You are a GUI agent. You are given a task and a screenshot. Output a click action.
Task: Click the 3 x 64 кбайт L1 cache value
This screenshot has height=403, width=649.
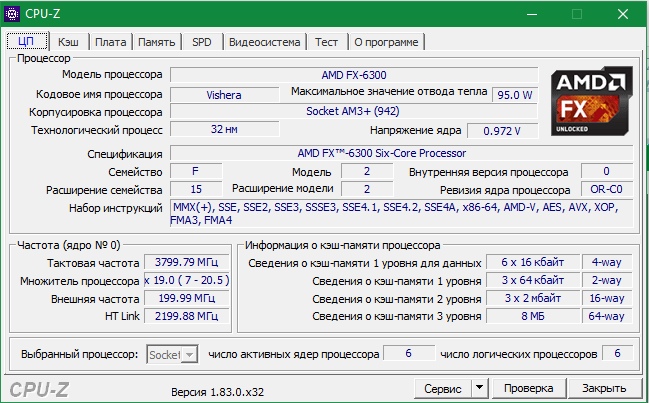click(x=532, y=280)
